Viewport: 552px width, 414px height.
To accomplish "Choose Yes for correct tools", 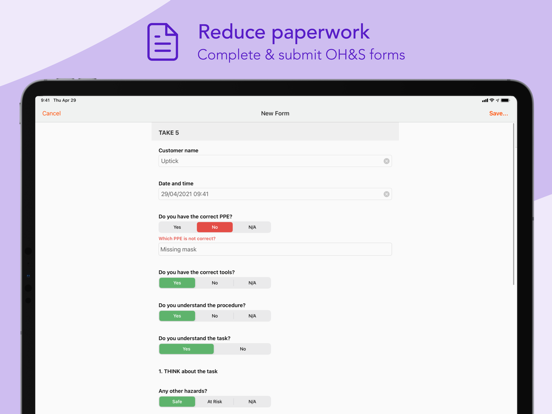I will click(x=177, y=283).
